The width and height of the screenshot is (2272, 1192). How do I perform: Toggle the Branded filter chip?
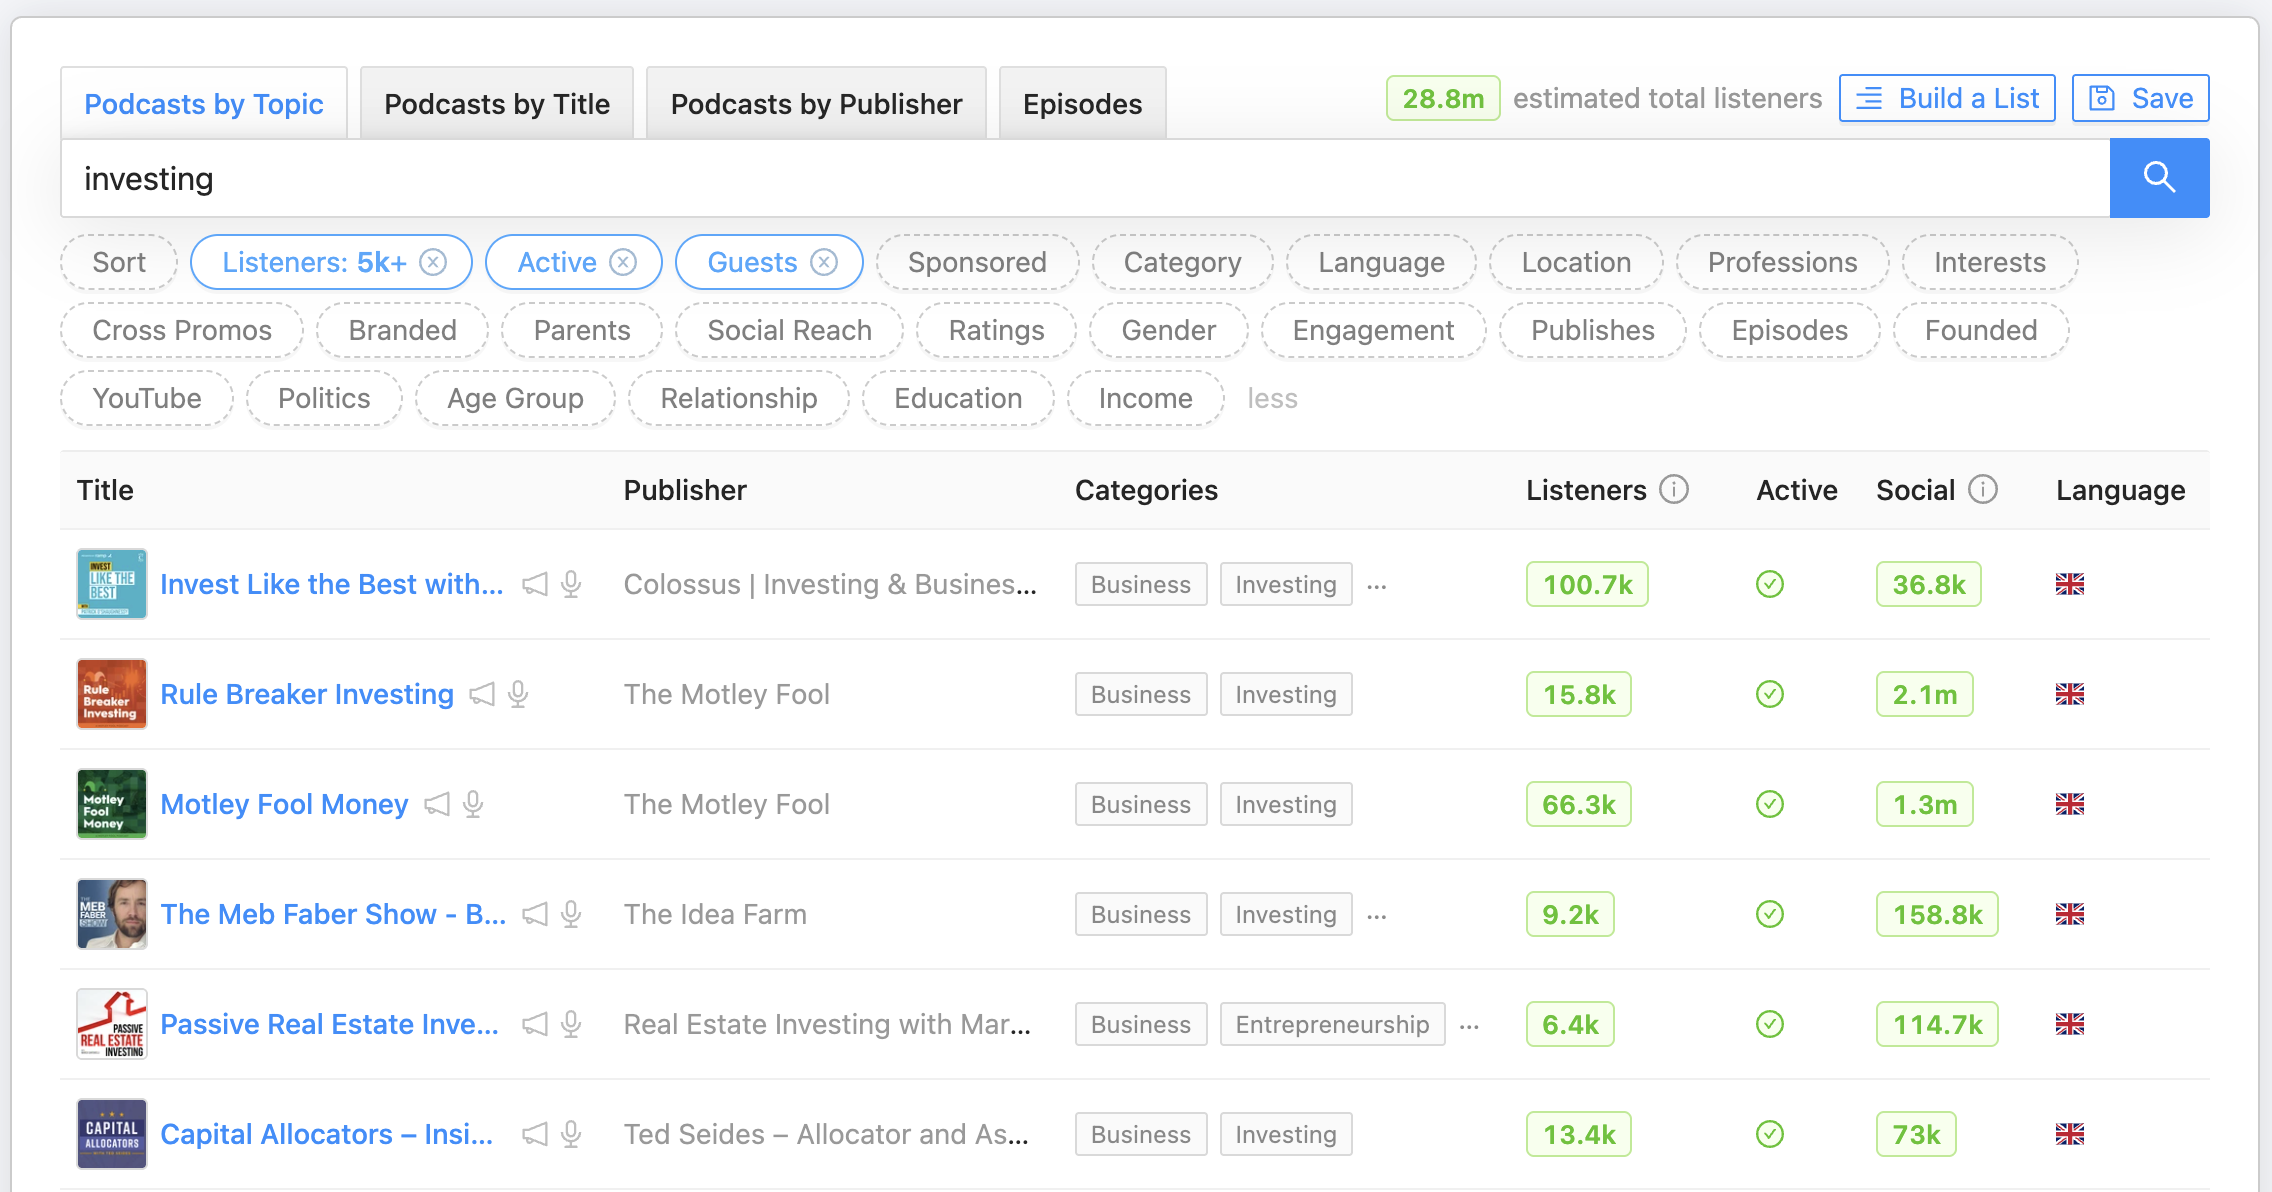pos(402,330)
